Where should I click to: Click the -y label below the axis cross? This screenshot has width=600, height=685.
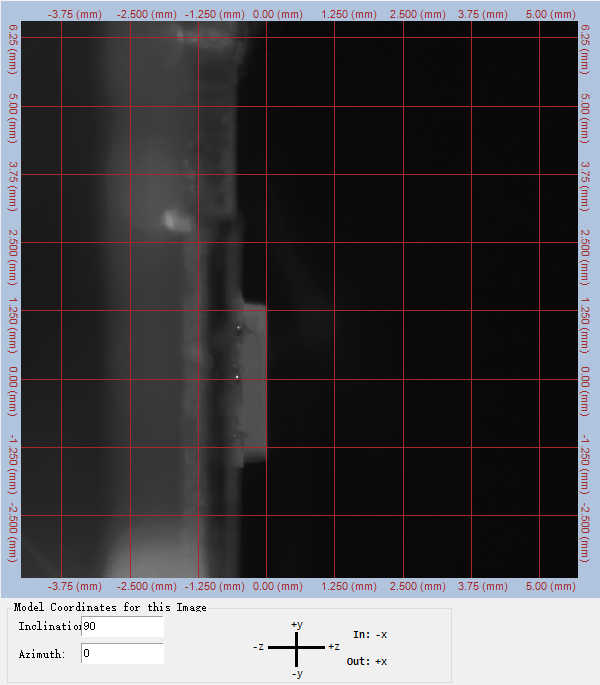click(296, 674)
